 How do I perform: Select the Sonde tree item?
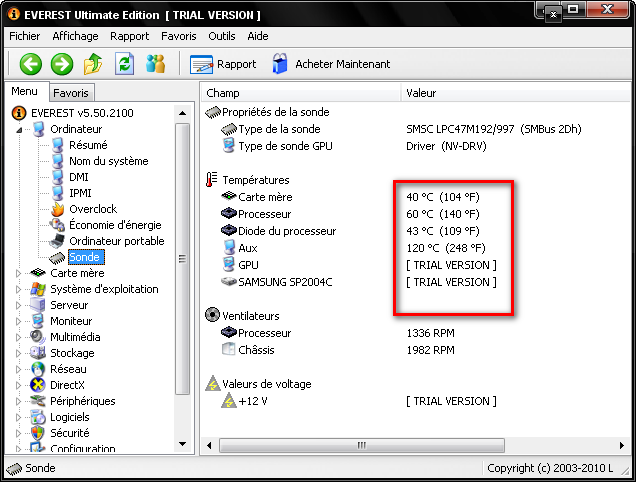point(84,257)
